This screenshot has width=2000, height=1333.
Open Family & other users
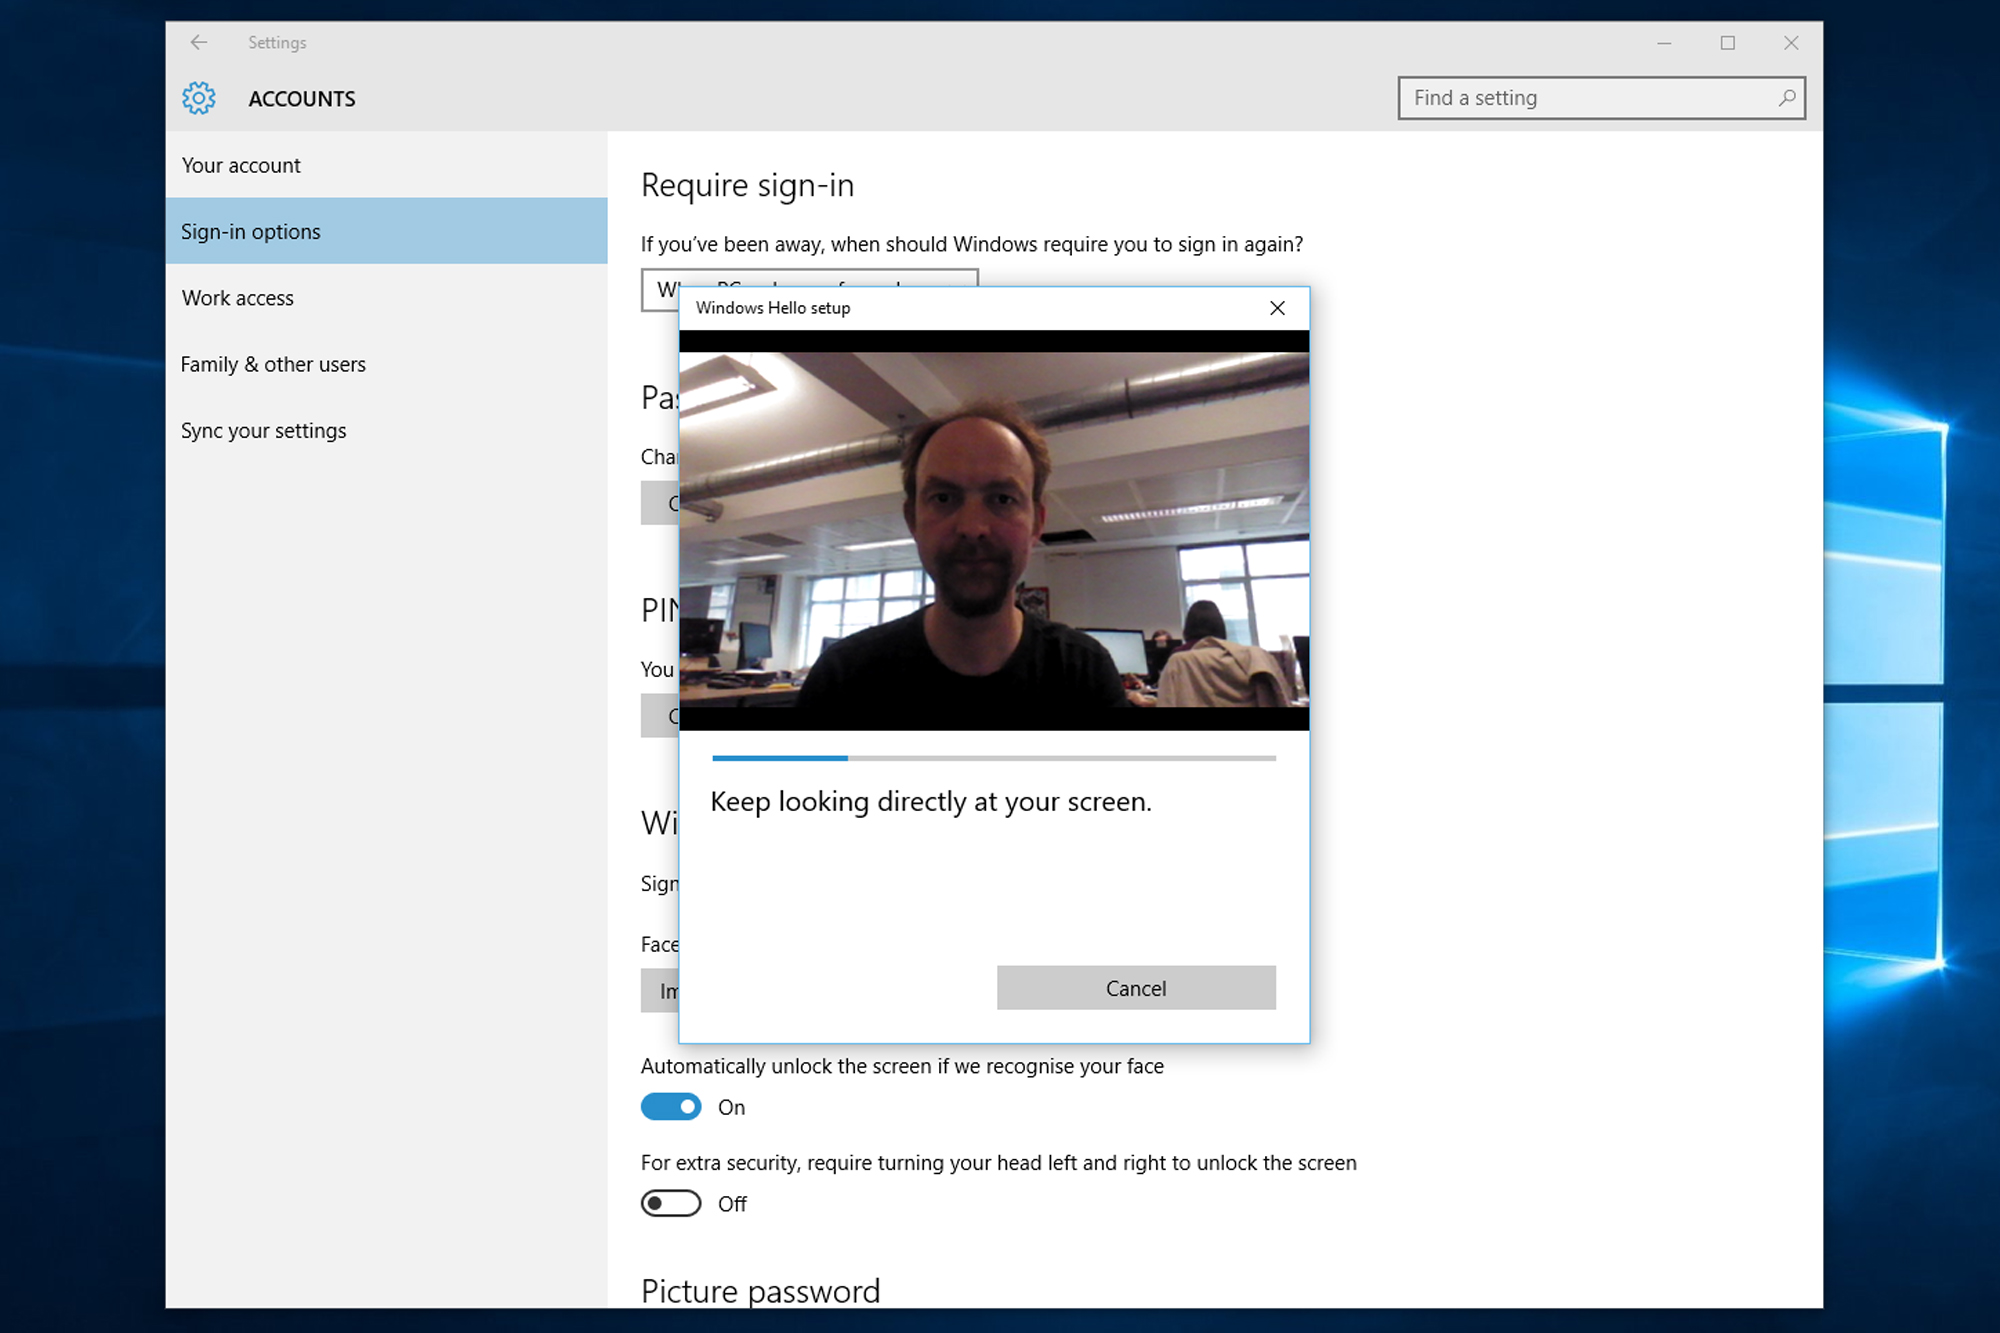click(x=273, y=364)
